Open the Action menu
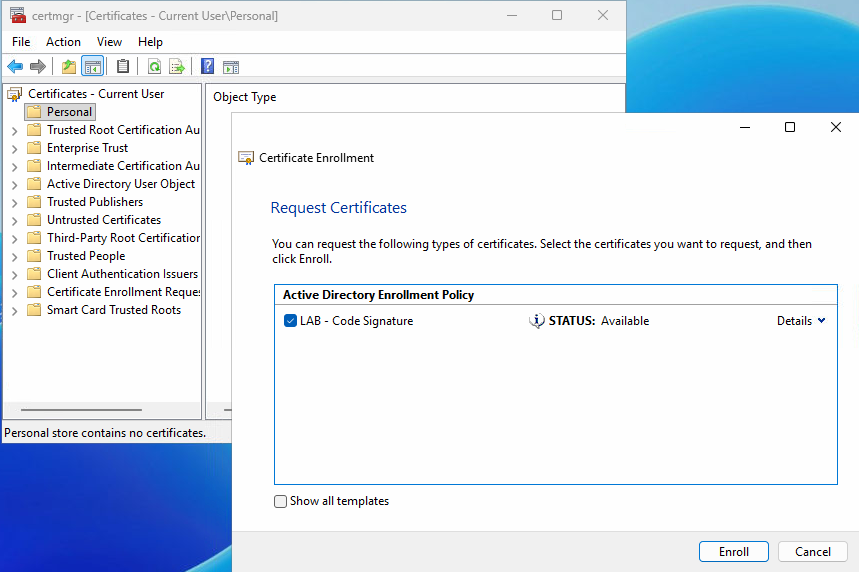The image size is (859, 572). 63,42
